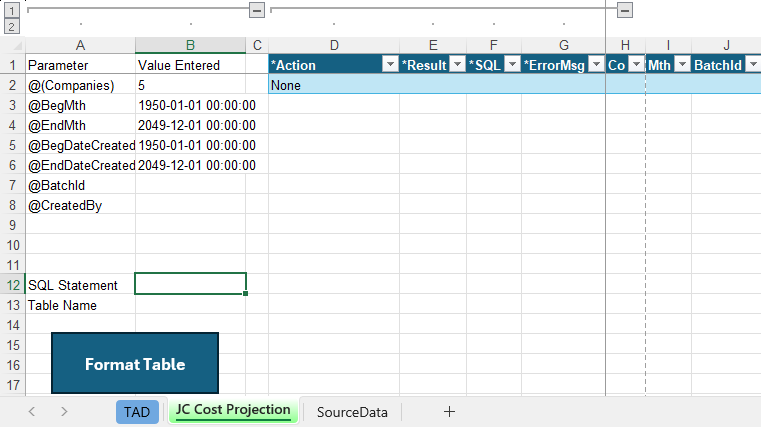The image size is (761, 427).
Task: Select column A header
Action: [81, 45]
